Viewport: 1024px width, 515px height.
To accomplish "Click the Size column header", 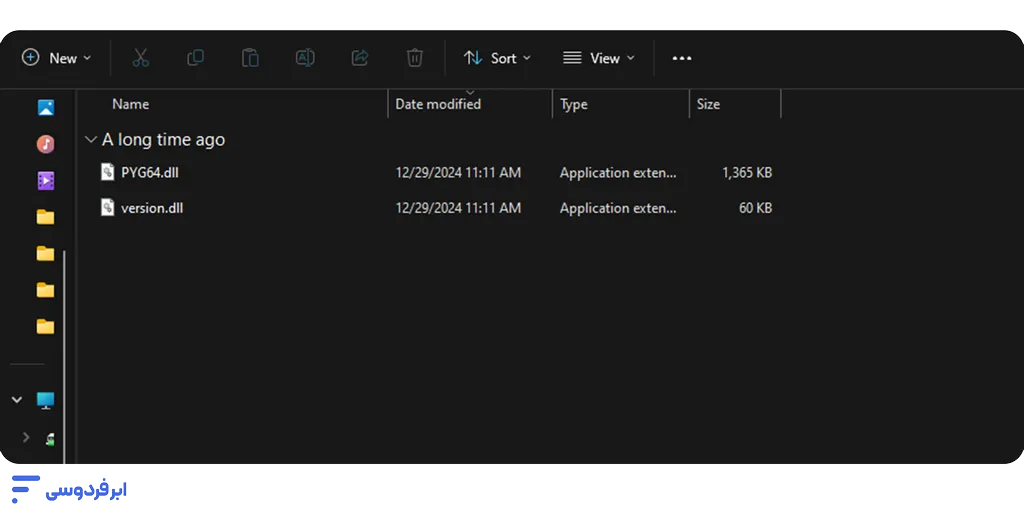I will 708,104.
